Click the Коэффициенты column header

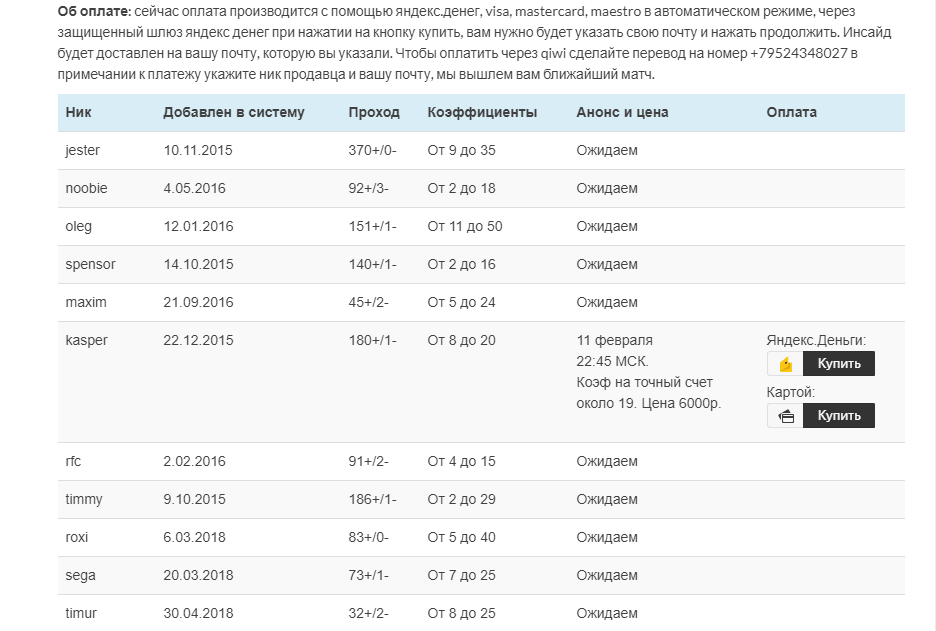(x=482, y=112)
